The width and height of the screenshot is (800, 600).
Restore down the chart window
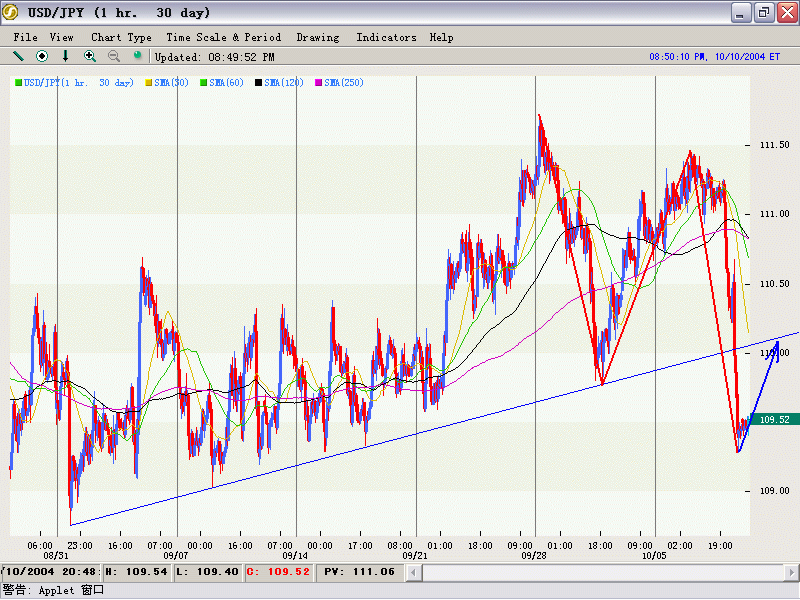point(762,13)
